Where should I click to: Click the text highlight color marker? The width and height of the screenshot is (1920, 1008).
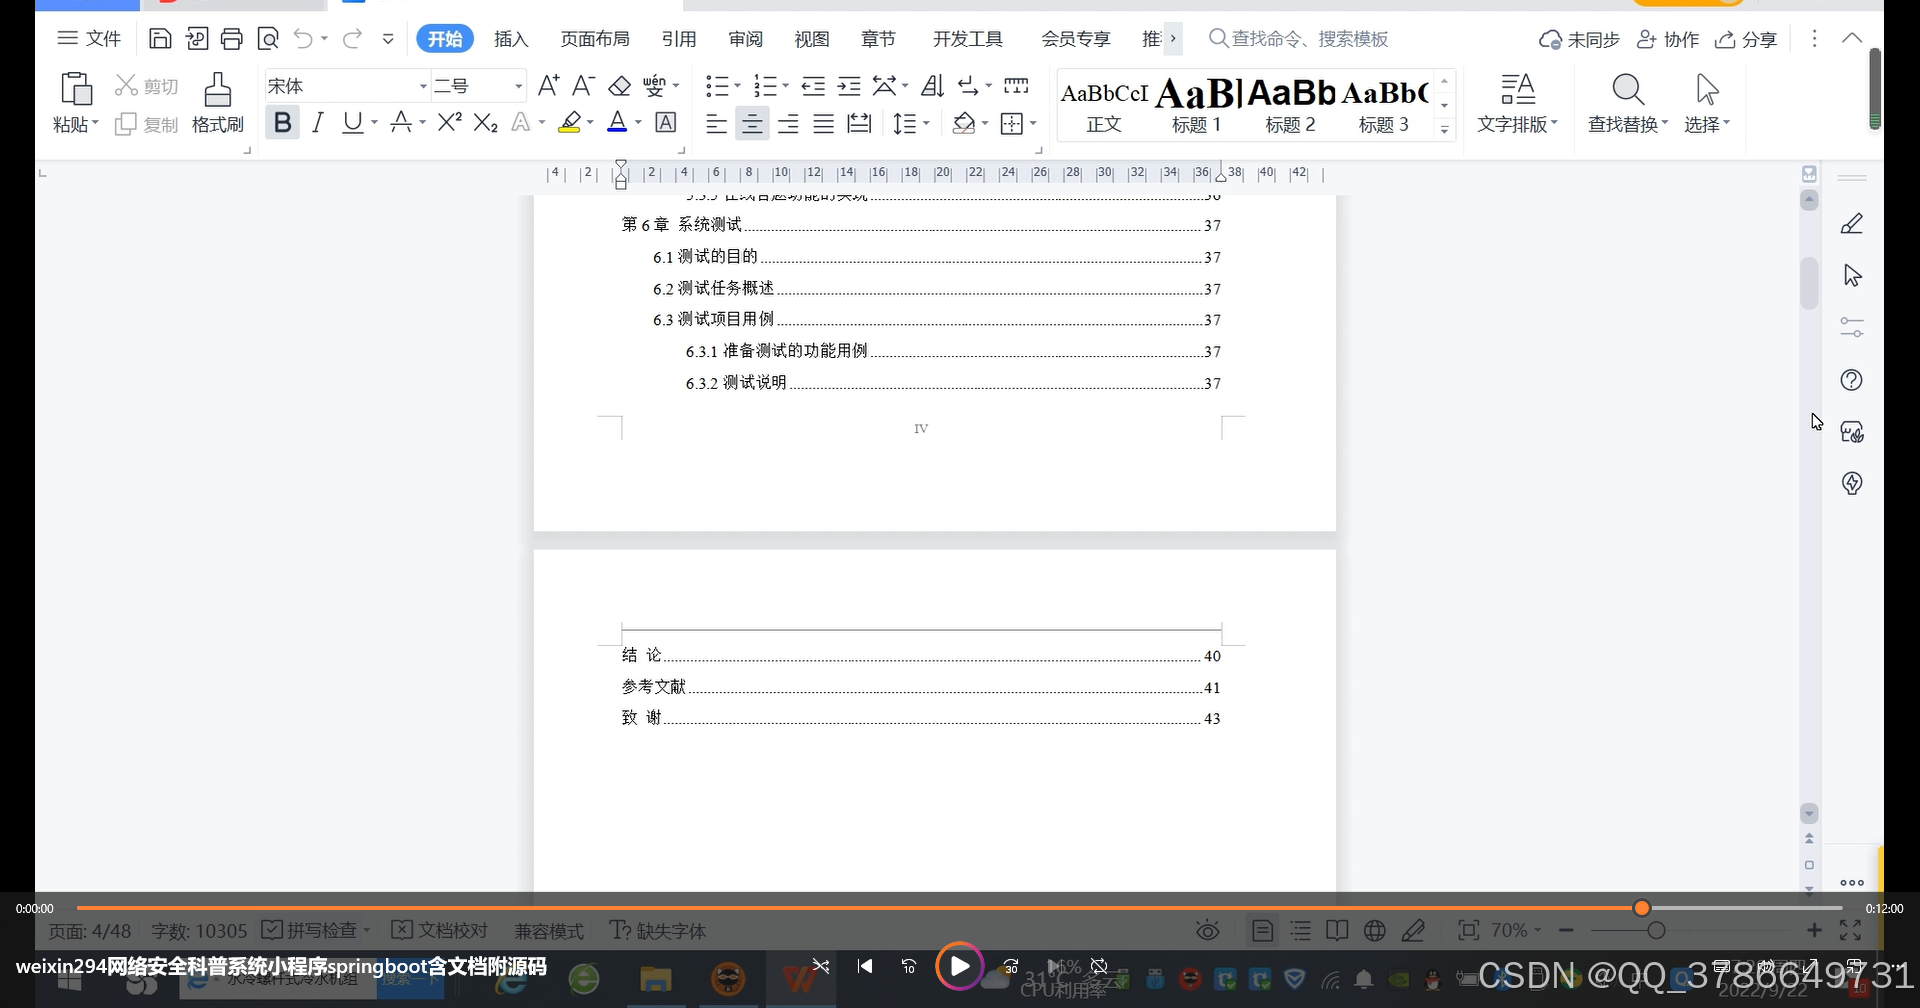569,122
